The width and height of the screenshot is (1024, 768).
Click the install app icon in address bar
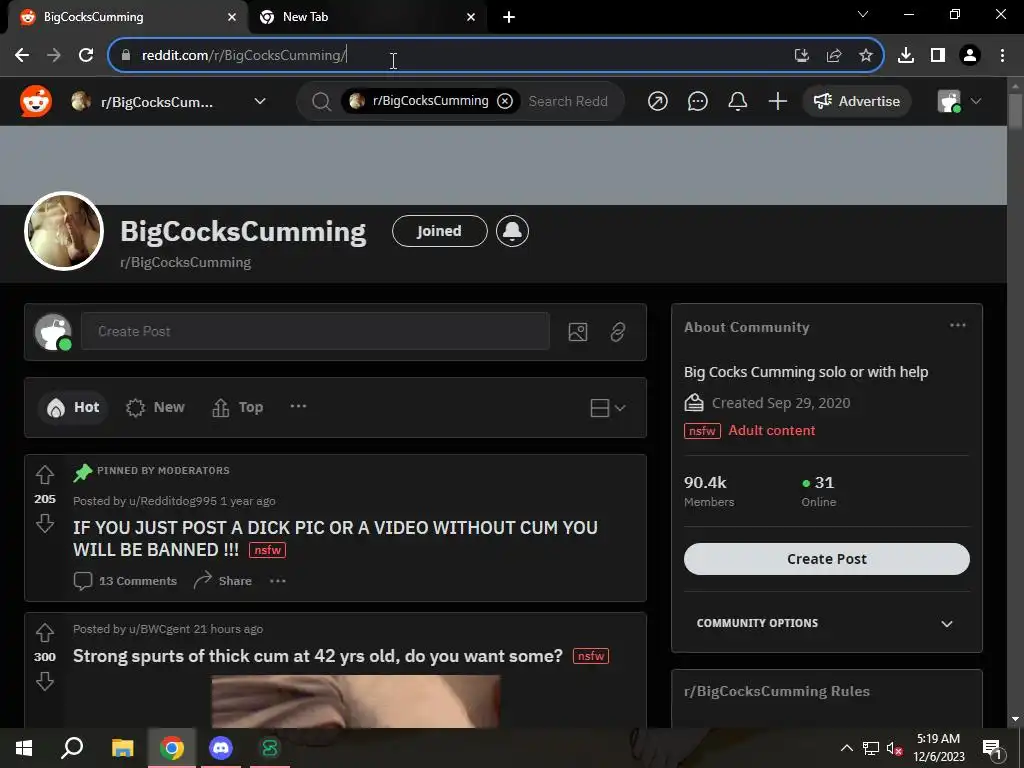point(802,56)
